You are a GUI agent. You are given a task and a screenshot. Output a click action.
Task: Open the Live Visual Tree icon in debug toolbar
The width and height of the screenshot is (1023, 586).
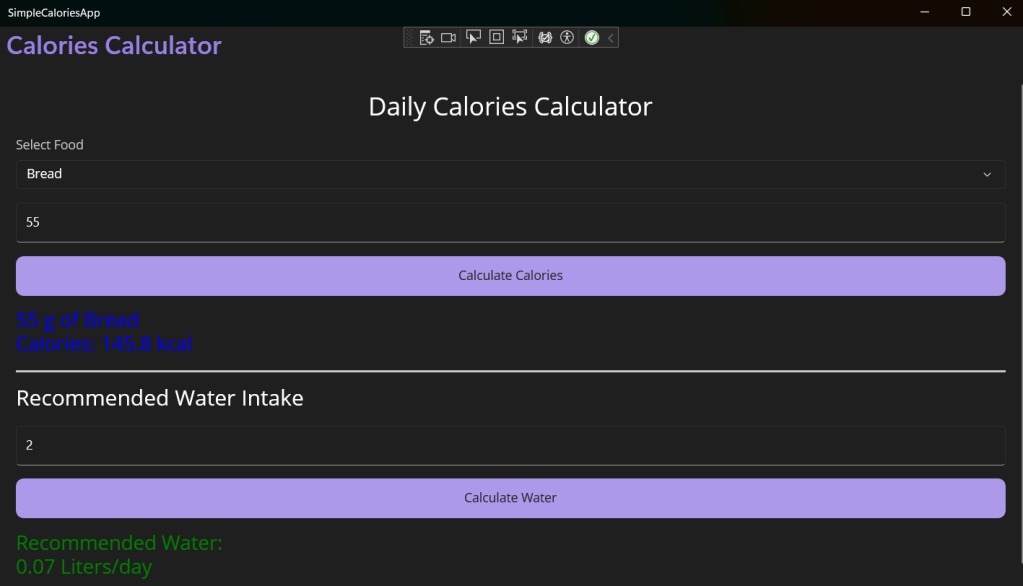pyautogui.click(x=426, y=38)
